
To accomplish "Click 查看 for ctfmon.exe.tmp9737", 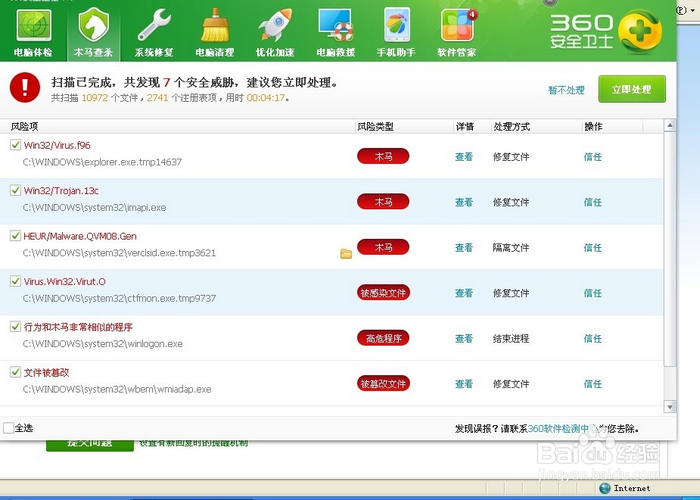I will point(464,293).
